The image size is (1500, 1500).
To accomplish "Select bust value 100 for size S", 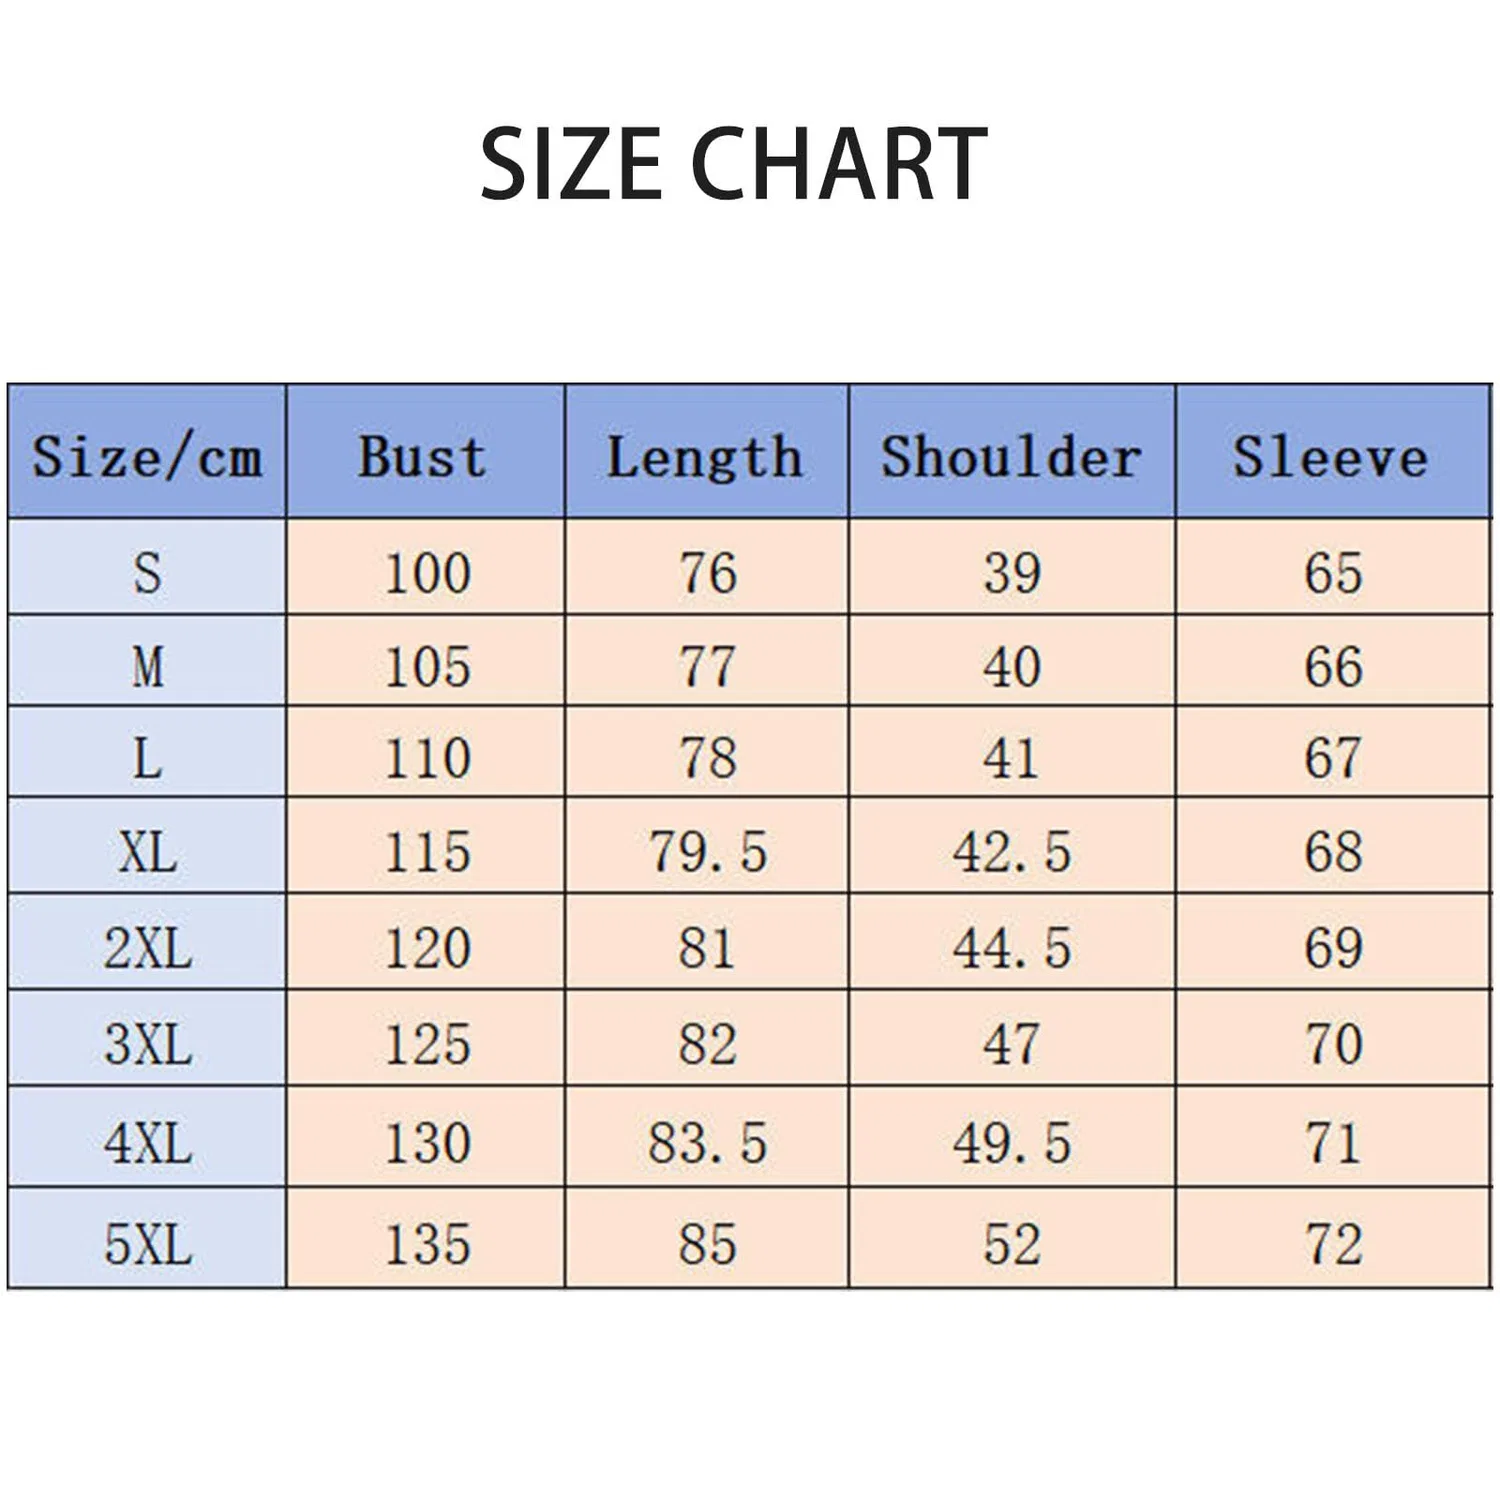I will [x=427, y=573].
